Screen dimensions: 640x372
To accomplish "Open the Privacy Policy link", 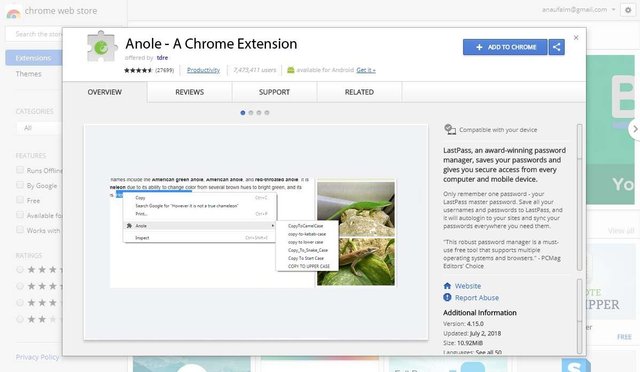I will tap(38, 357).
